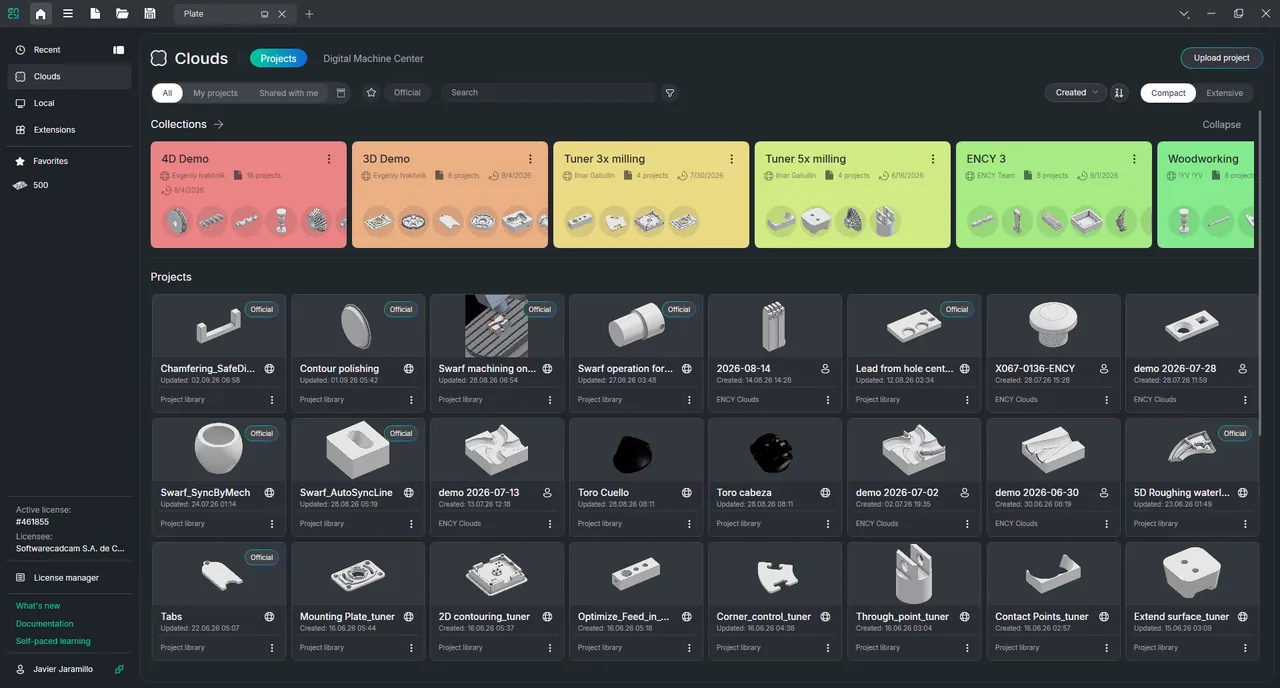This screenshot has width=1280, height=688.
Task: Open the Projects tab
Action: click(x=278, y=59)
